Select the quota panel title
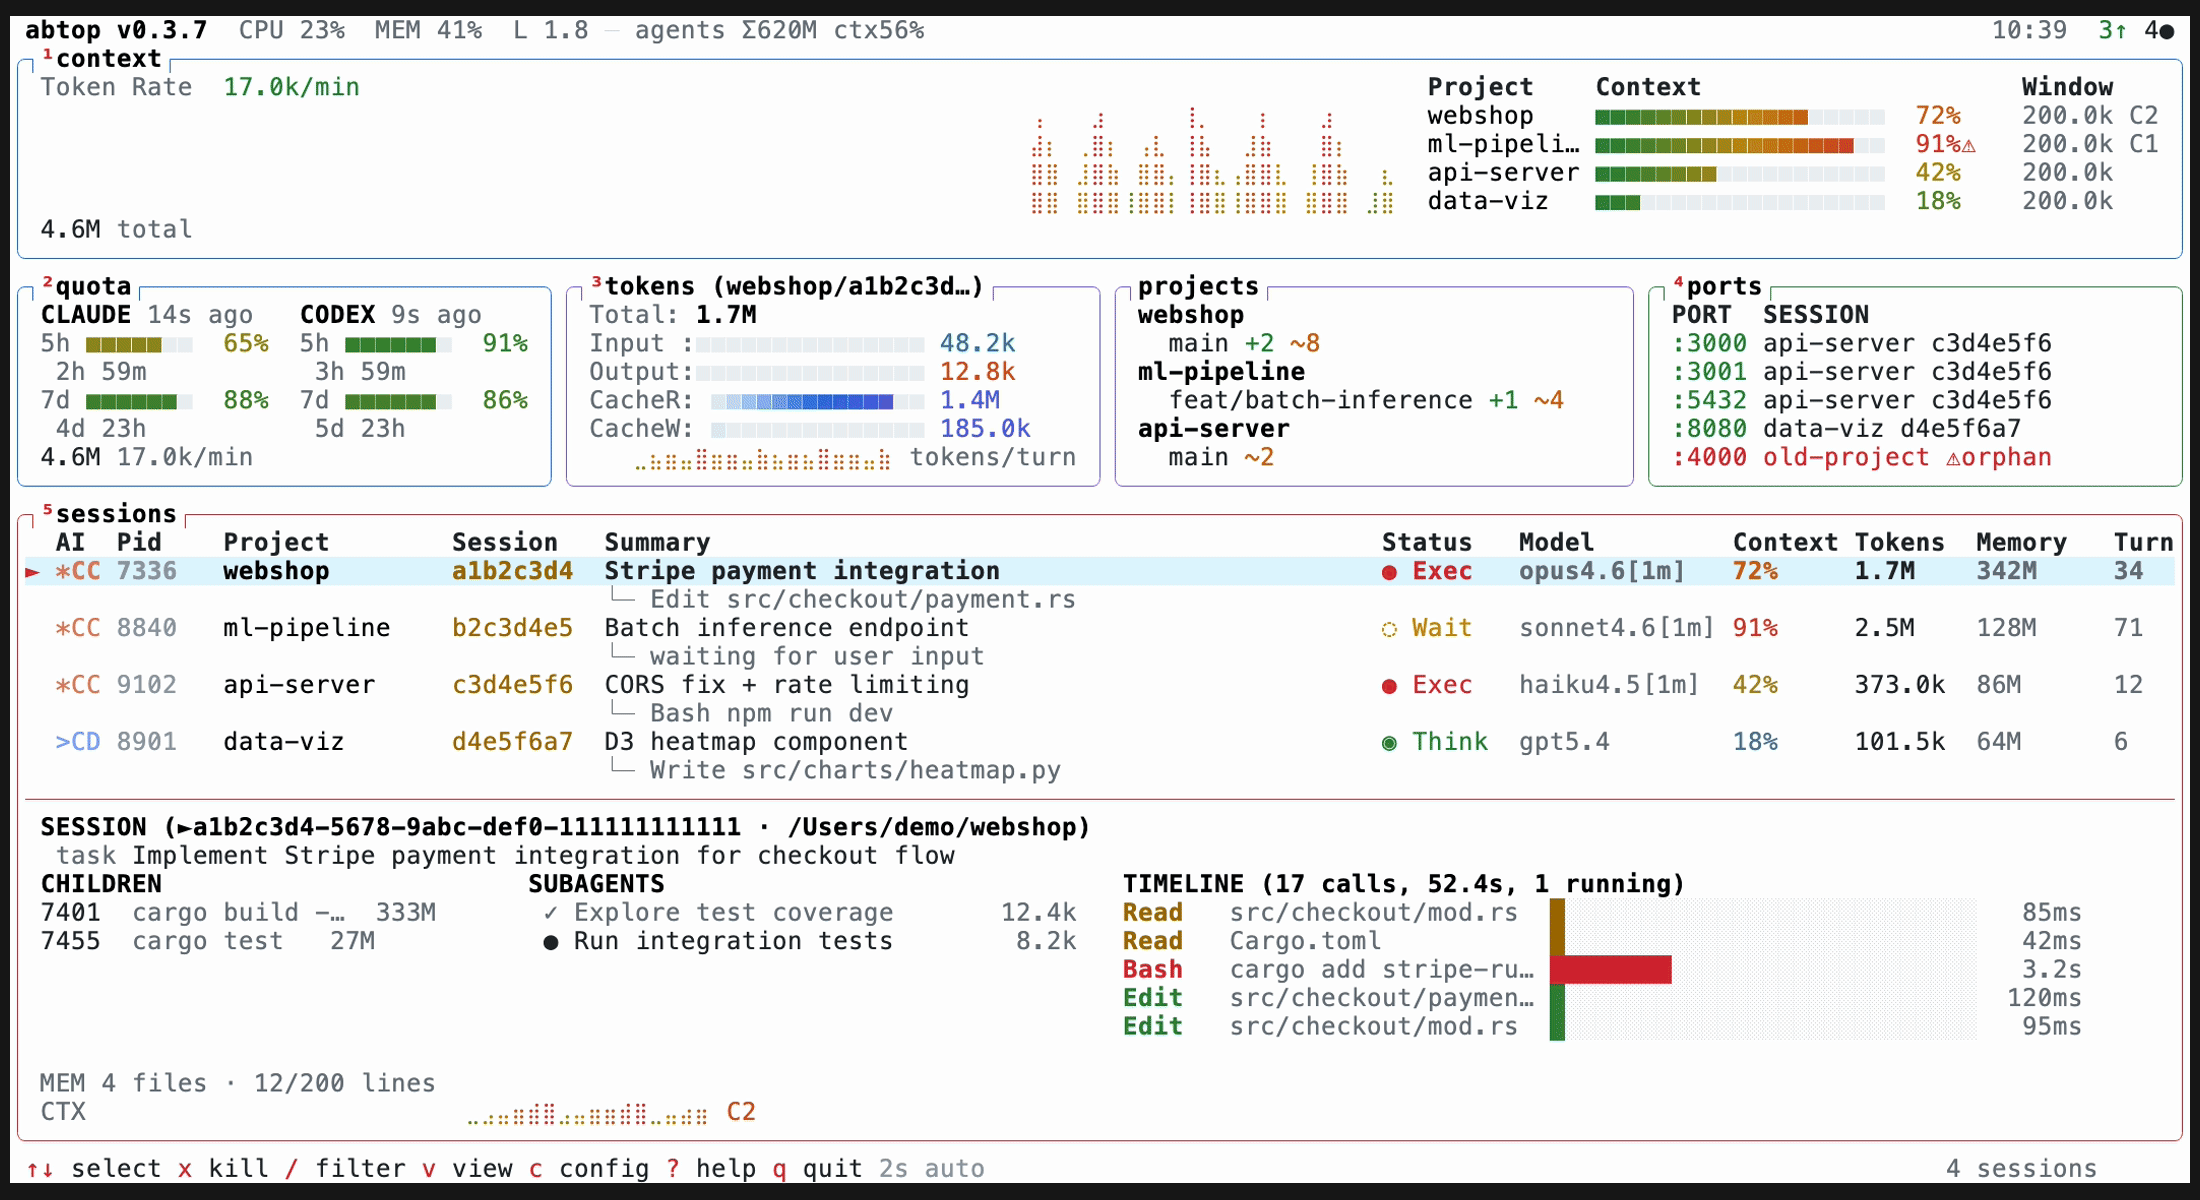 point(93,287)
